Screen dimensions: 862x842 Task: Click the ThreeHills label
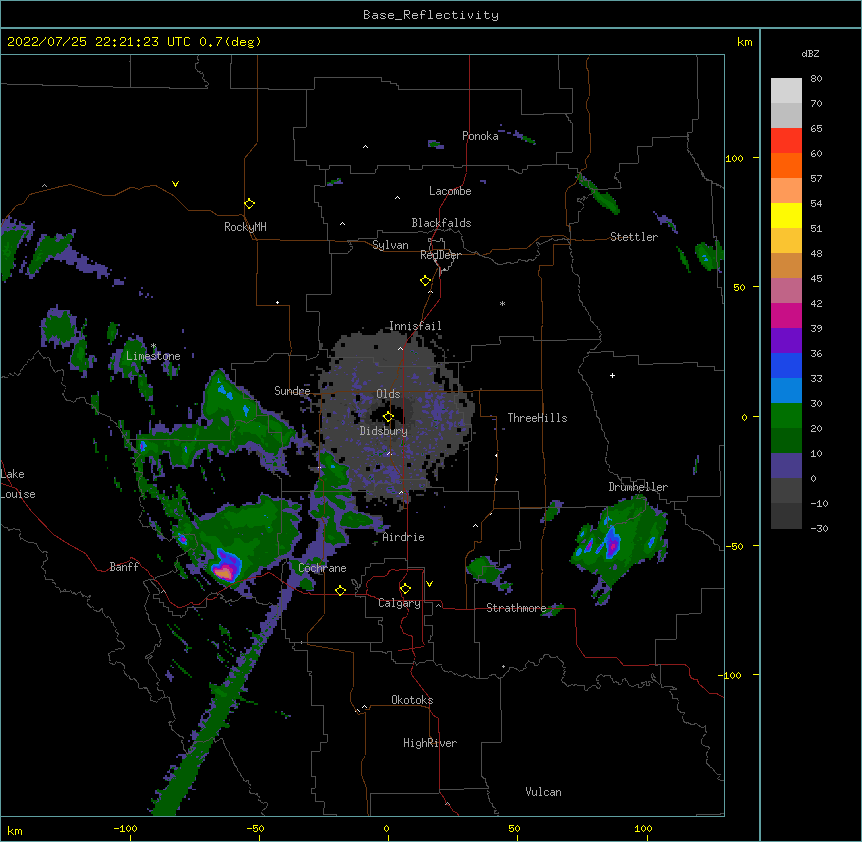point(537,418)
